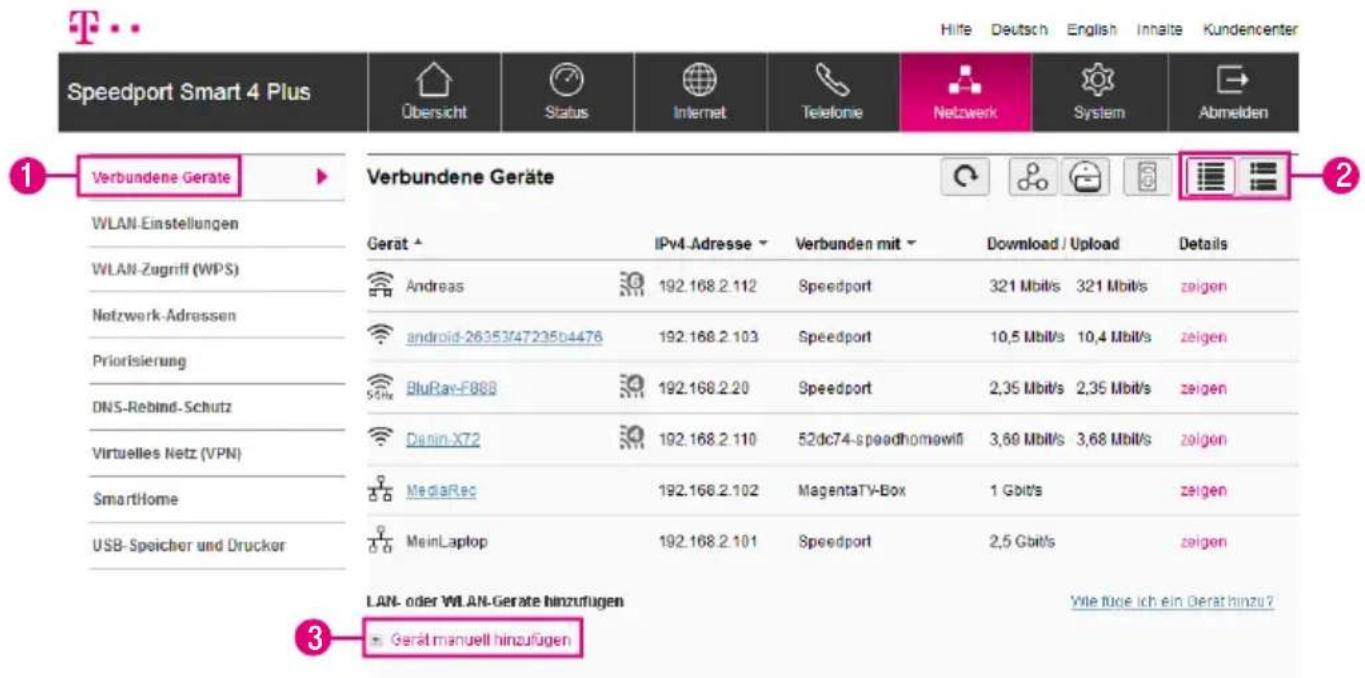Expand Gerät manuell hinzufügen

point(472,639)
